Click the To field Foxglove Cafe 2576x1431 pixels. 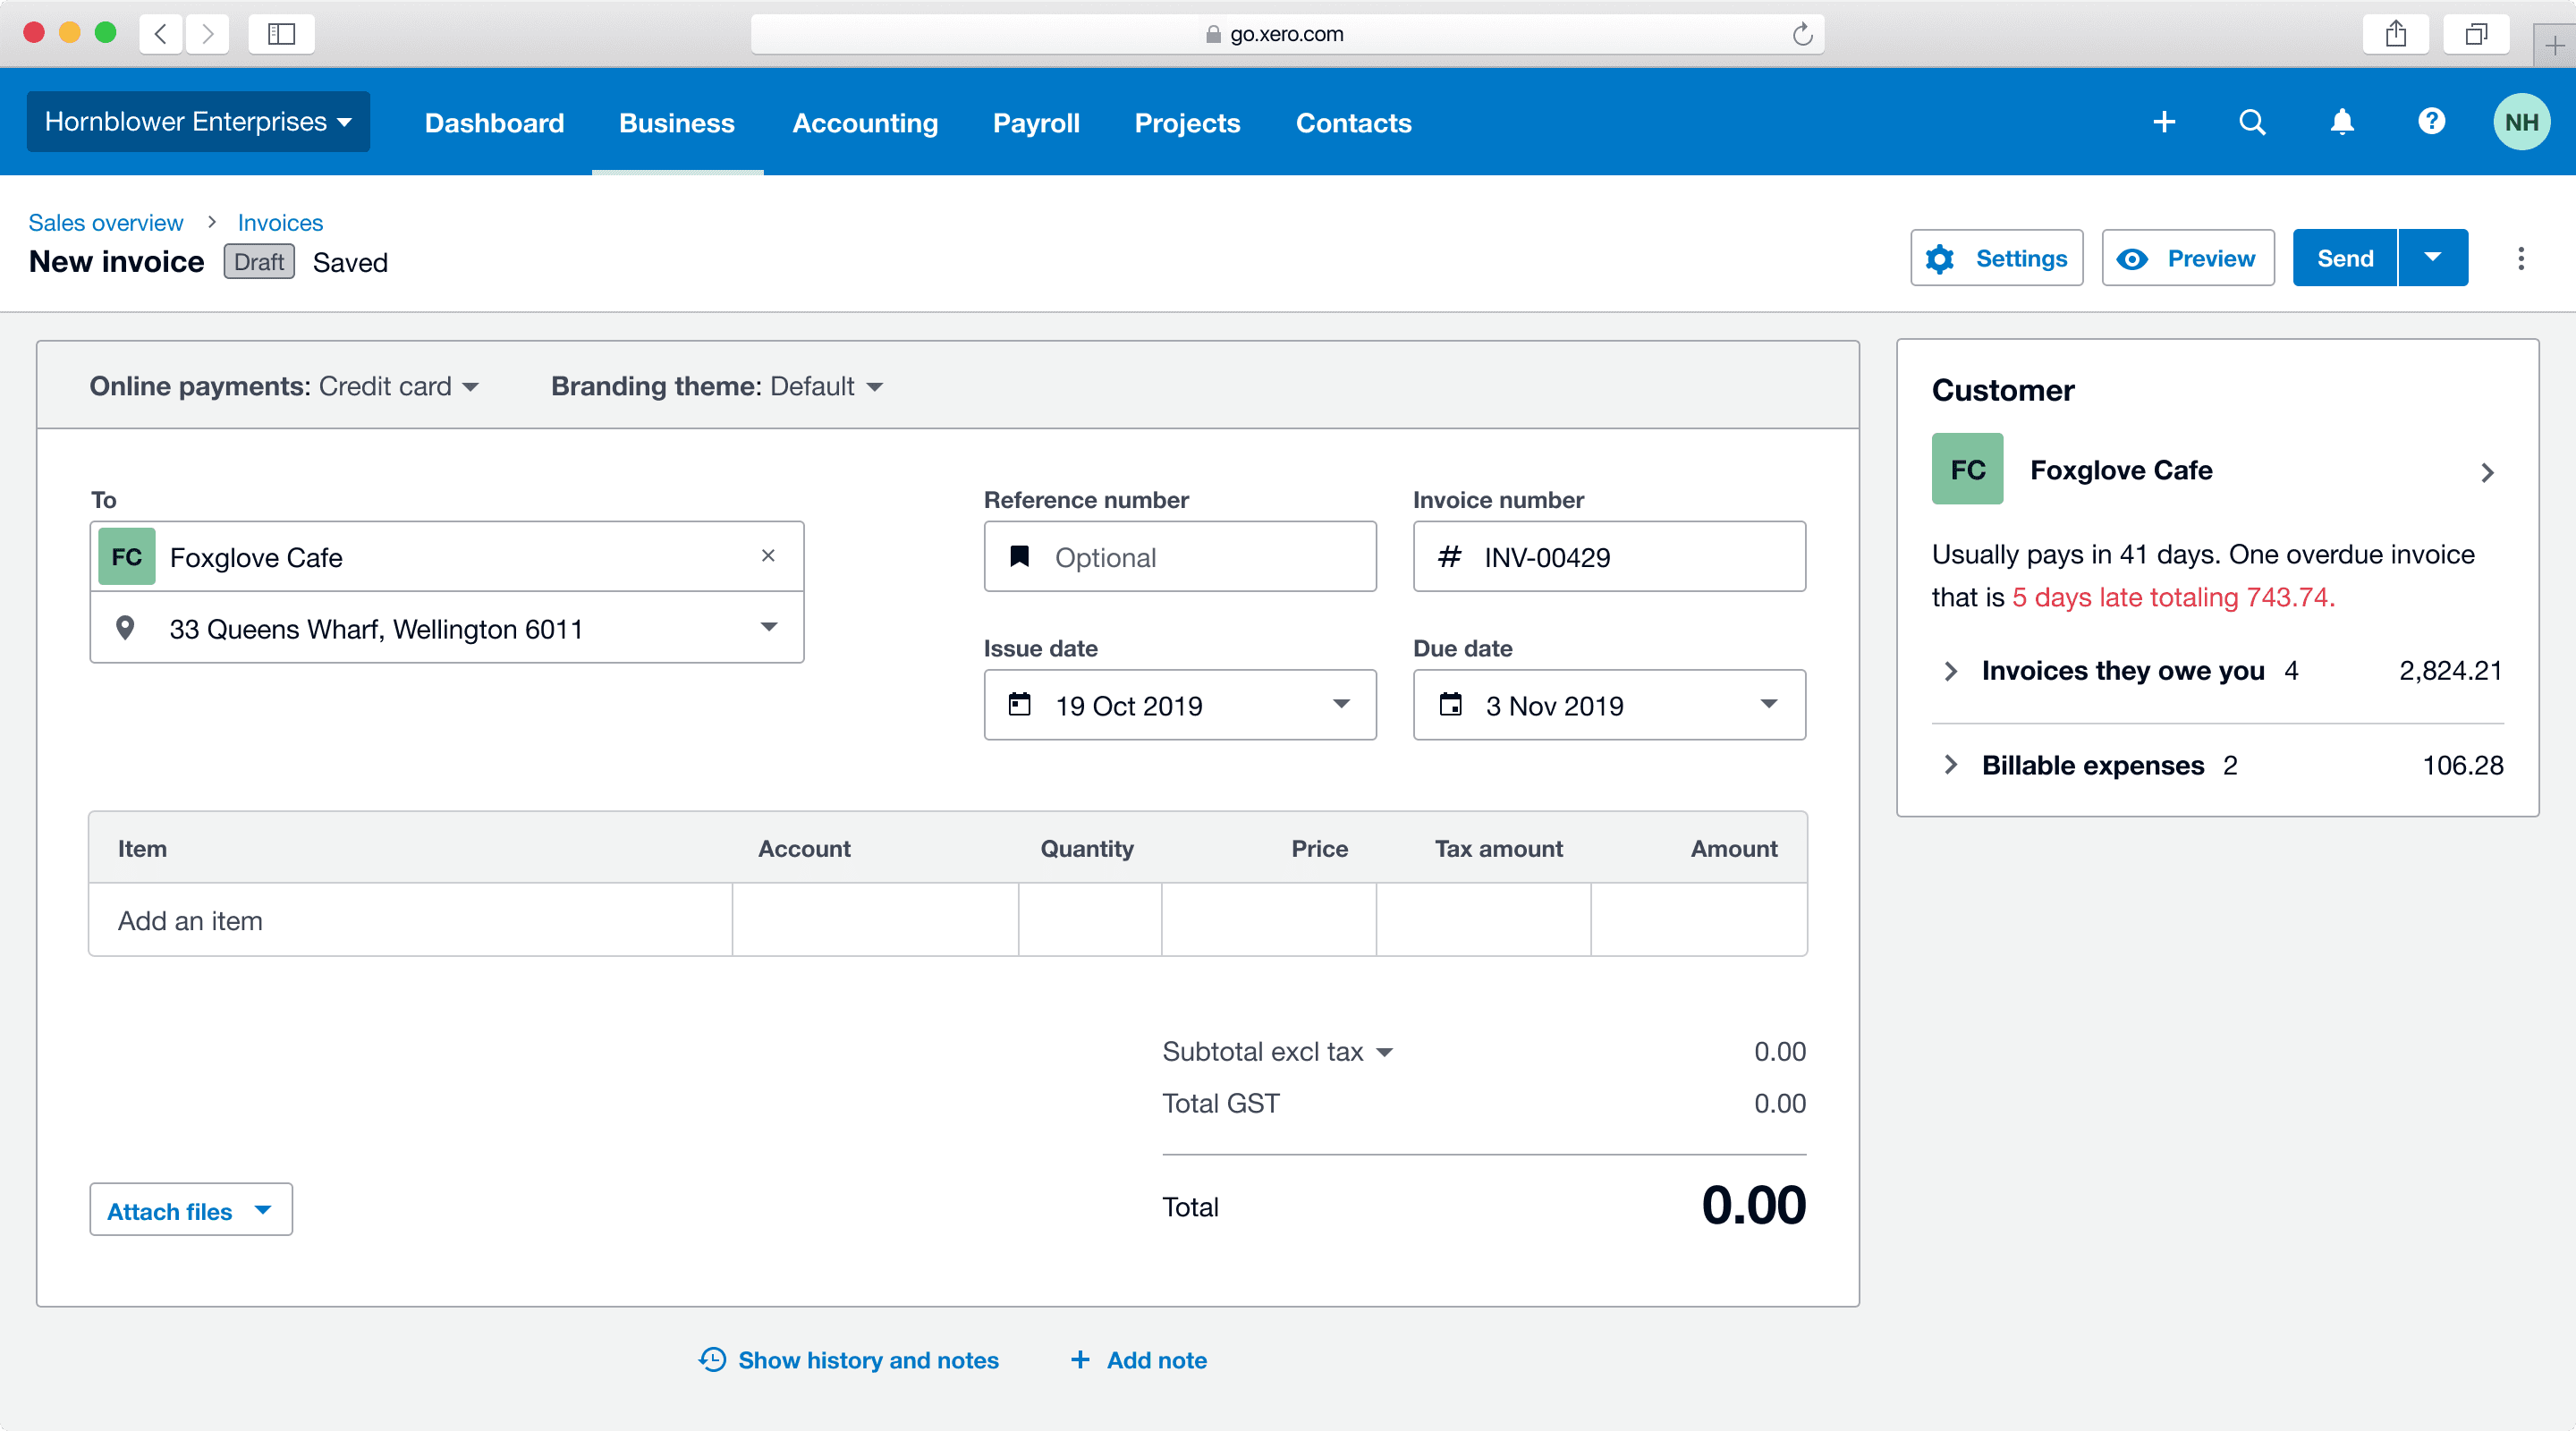pos(447,556)
